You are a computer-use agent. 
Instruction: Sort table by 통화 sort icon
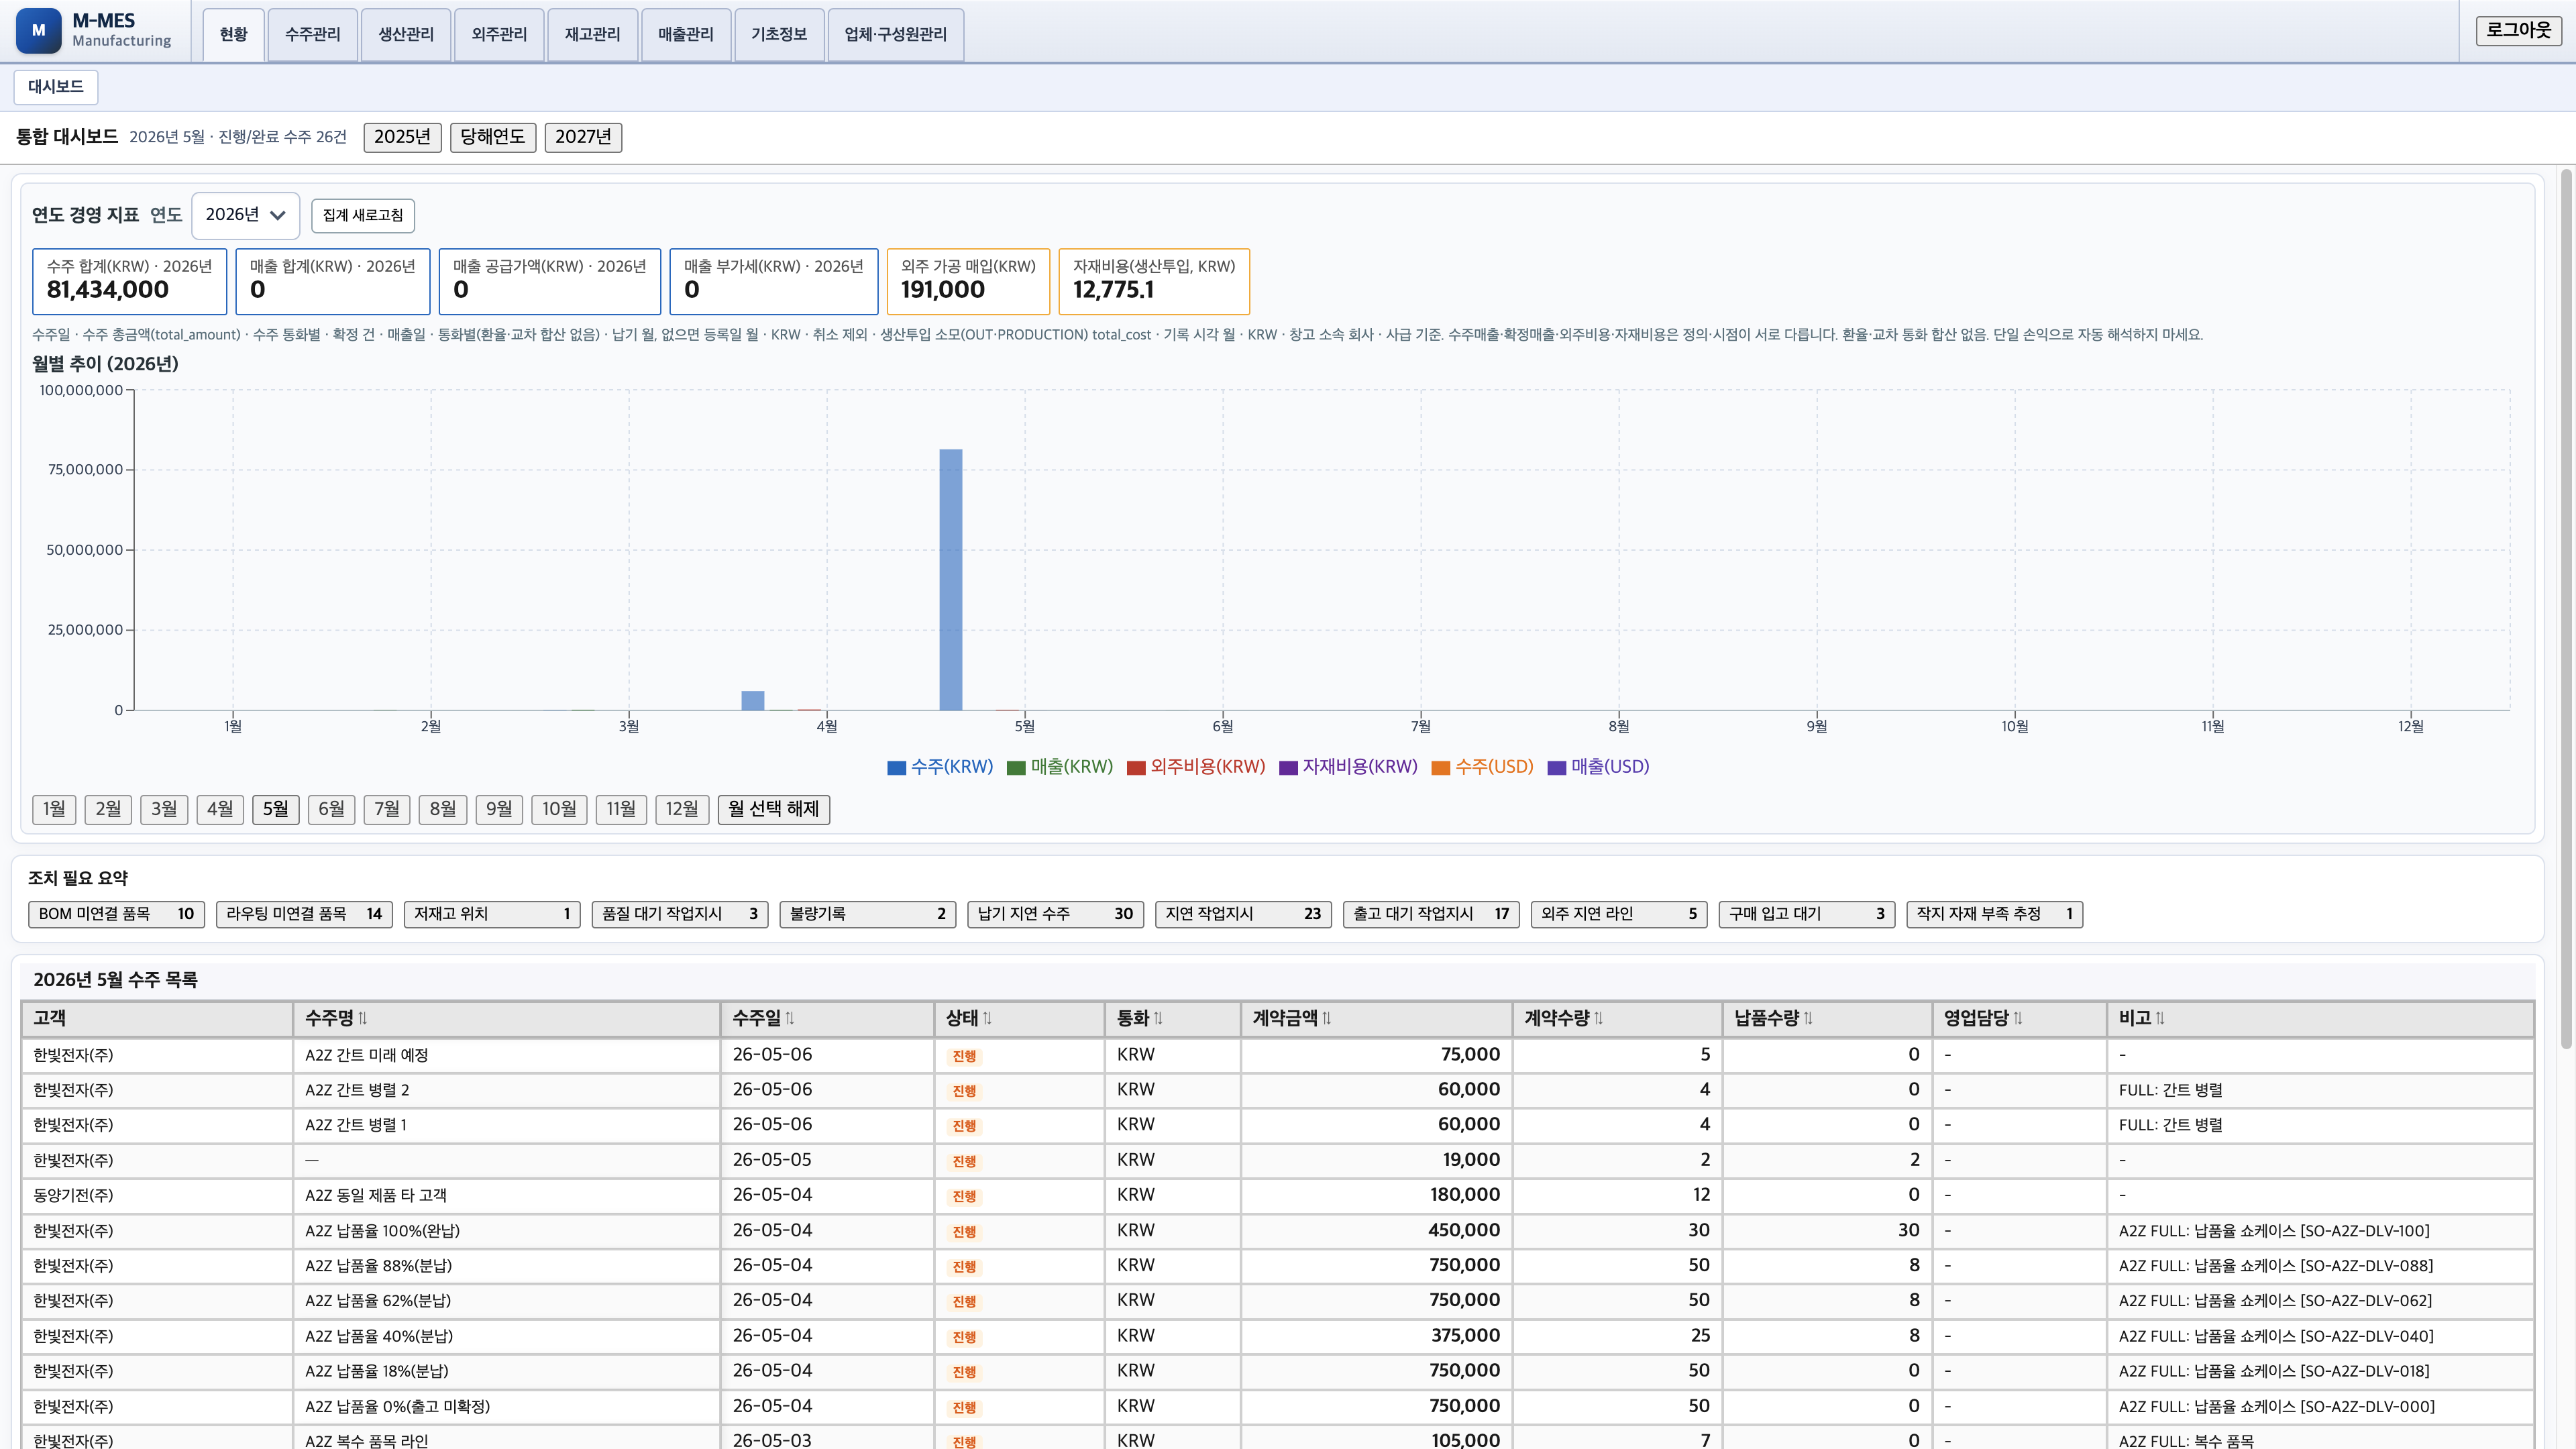(1158, 1018)
